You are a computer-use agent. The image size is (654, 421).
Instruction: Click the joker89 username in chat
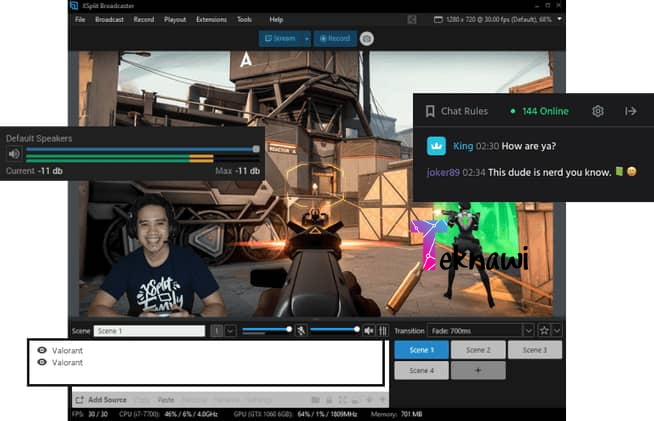tap(443, 172)
